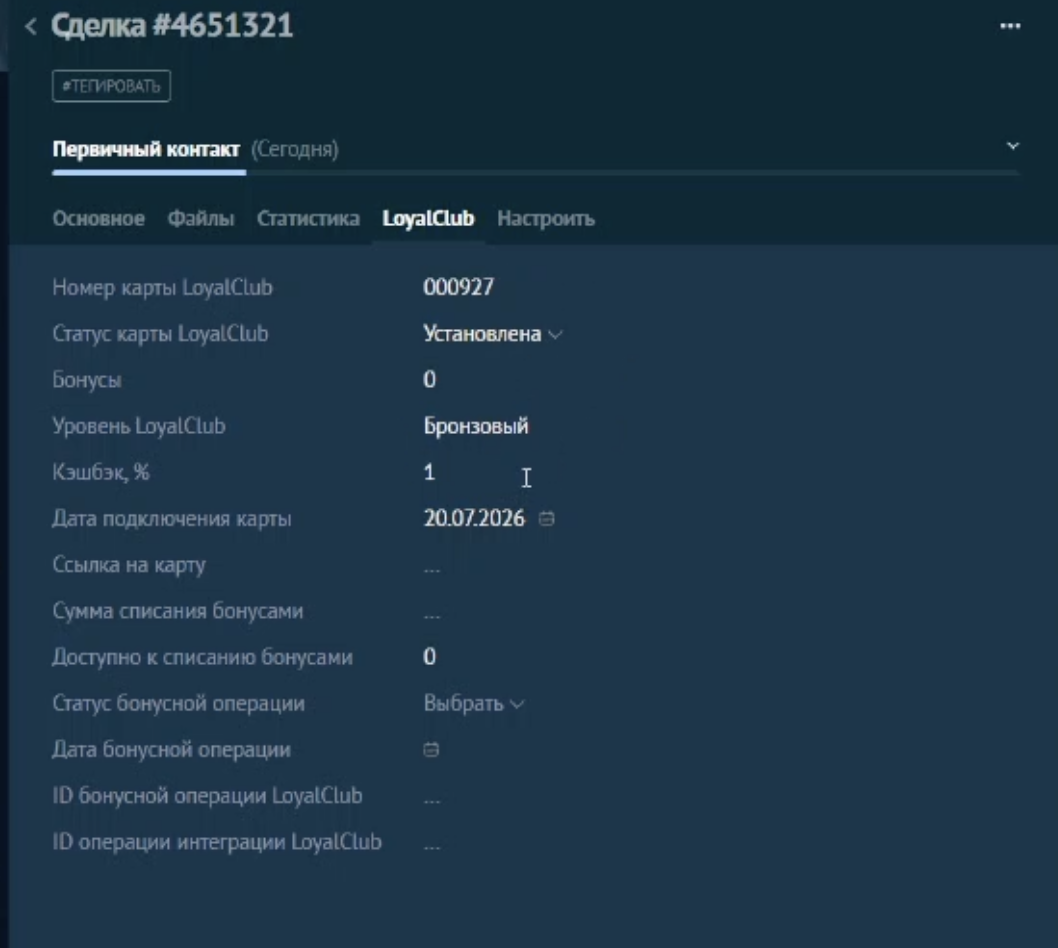1058x948 pixels.
Task: Open the three-dot more options menu
Action: point(1009,26)
